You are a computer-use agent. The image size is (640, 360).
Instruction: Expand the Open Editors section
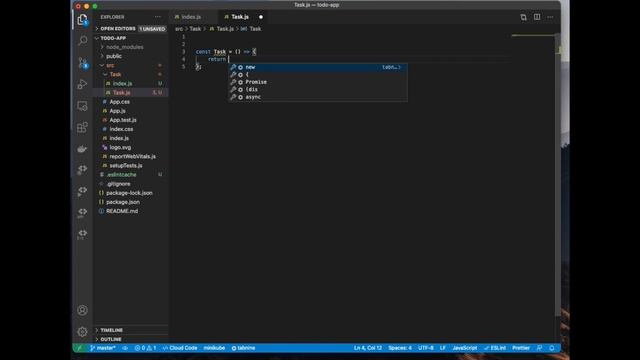[131, 29]
